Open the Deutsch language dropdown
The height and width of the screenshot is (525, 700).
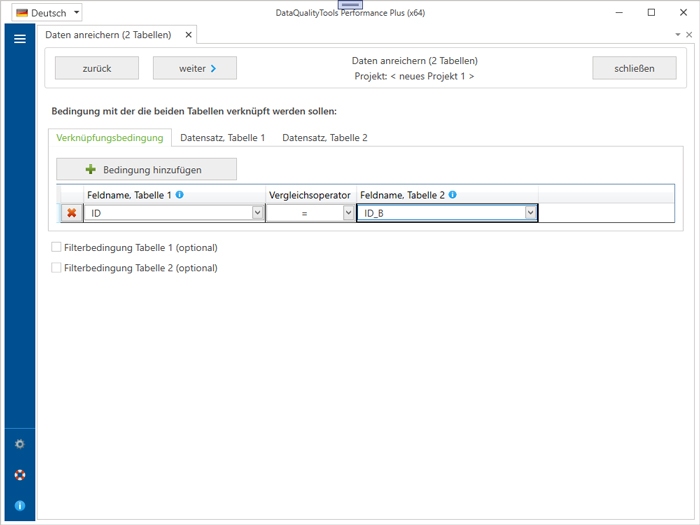pyautogui.click(x=48, y=13)
